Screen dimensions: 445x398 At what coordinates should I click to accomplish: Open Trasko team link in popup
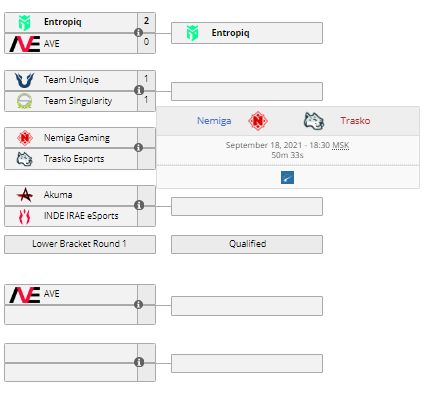click(355, 121)
